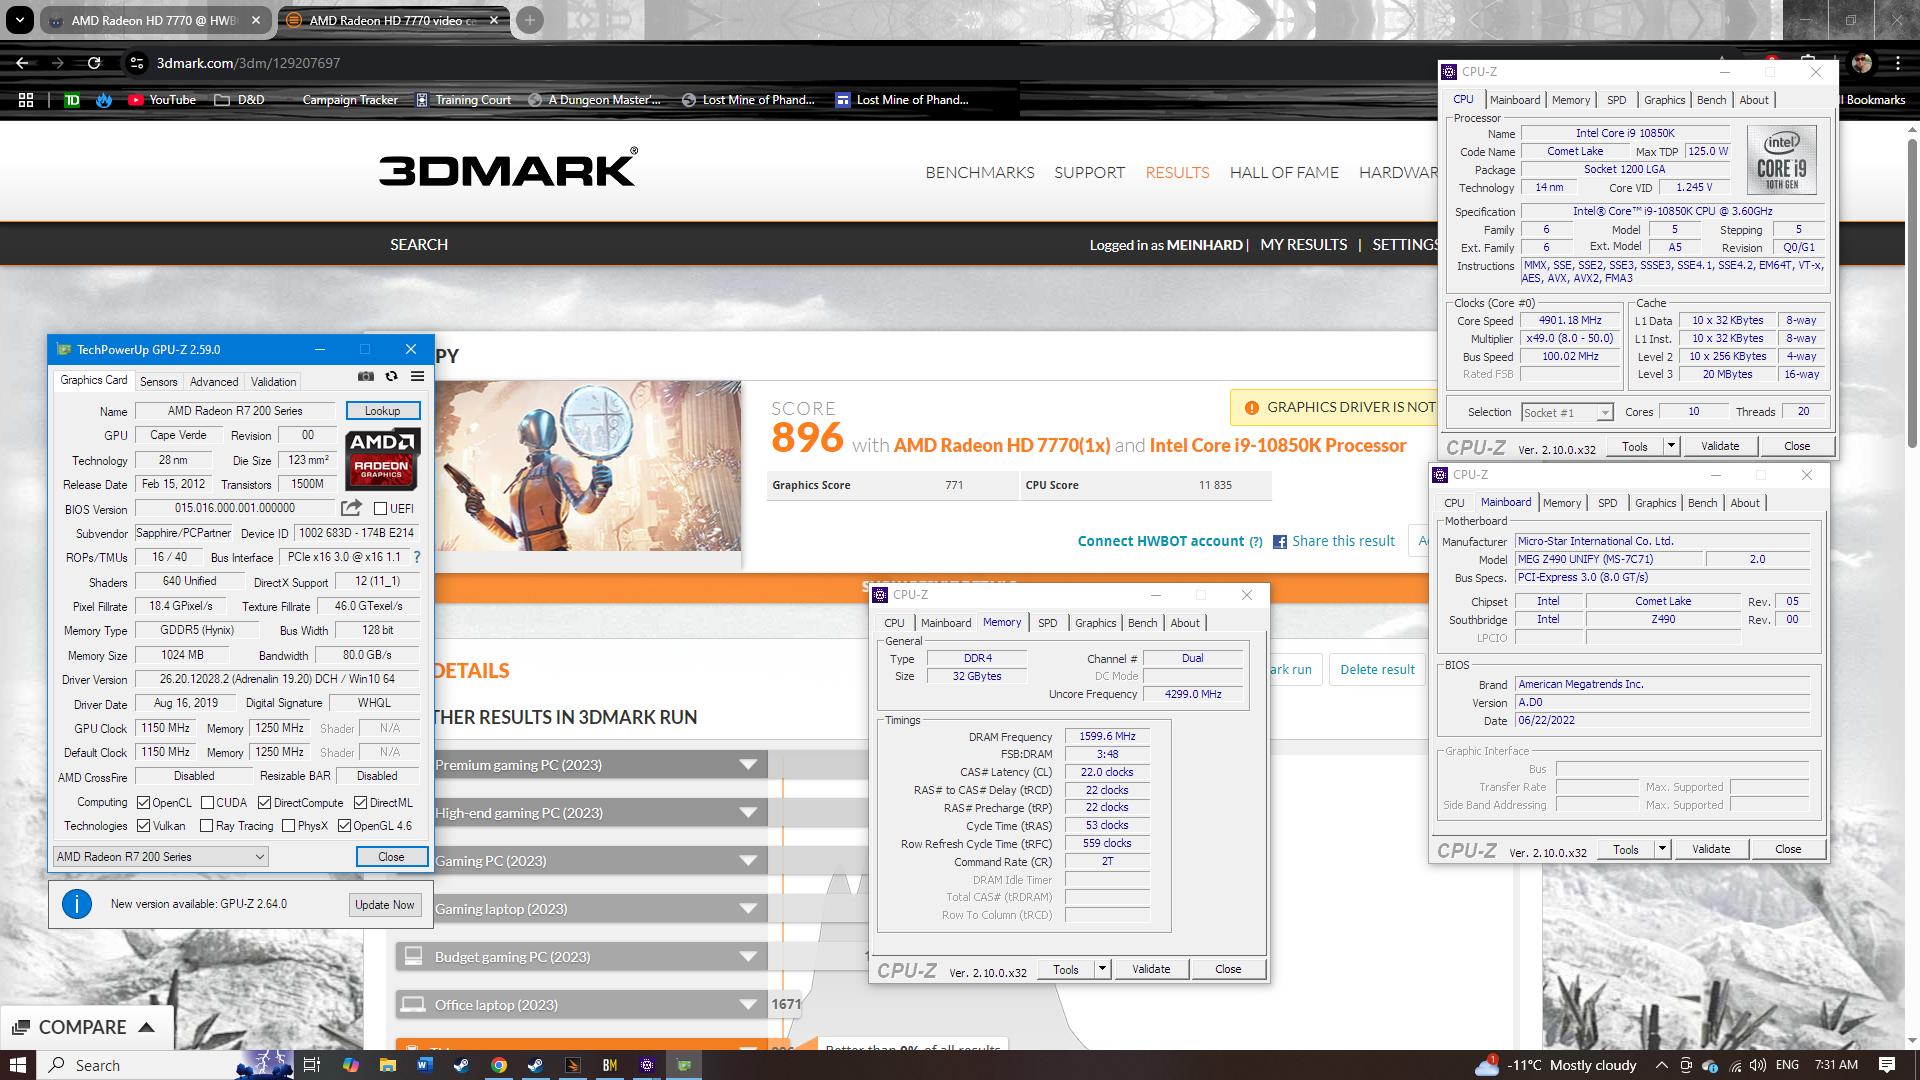The height and width of the screenshot is (1080, 1920).
Task: Open Google Chrome from the taskbar
Action: click(x=499, y=1065)
